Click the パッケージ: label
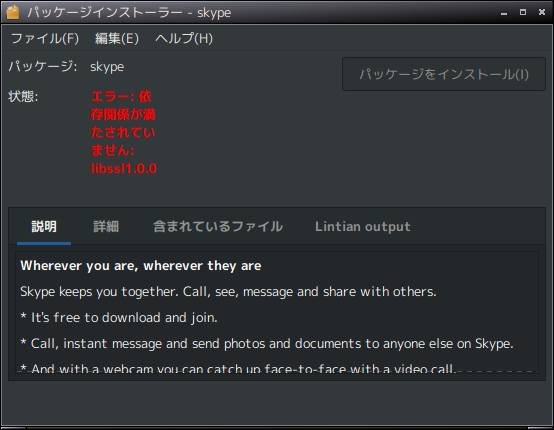The width and height of the screenshot is (554, 430). (x=43, y=66)
